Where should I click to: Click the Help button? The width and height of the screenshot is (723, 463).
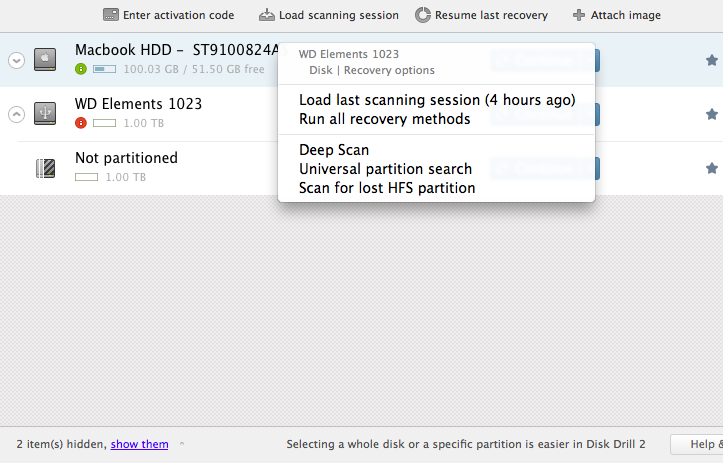697,444
